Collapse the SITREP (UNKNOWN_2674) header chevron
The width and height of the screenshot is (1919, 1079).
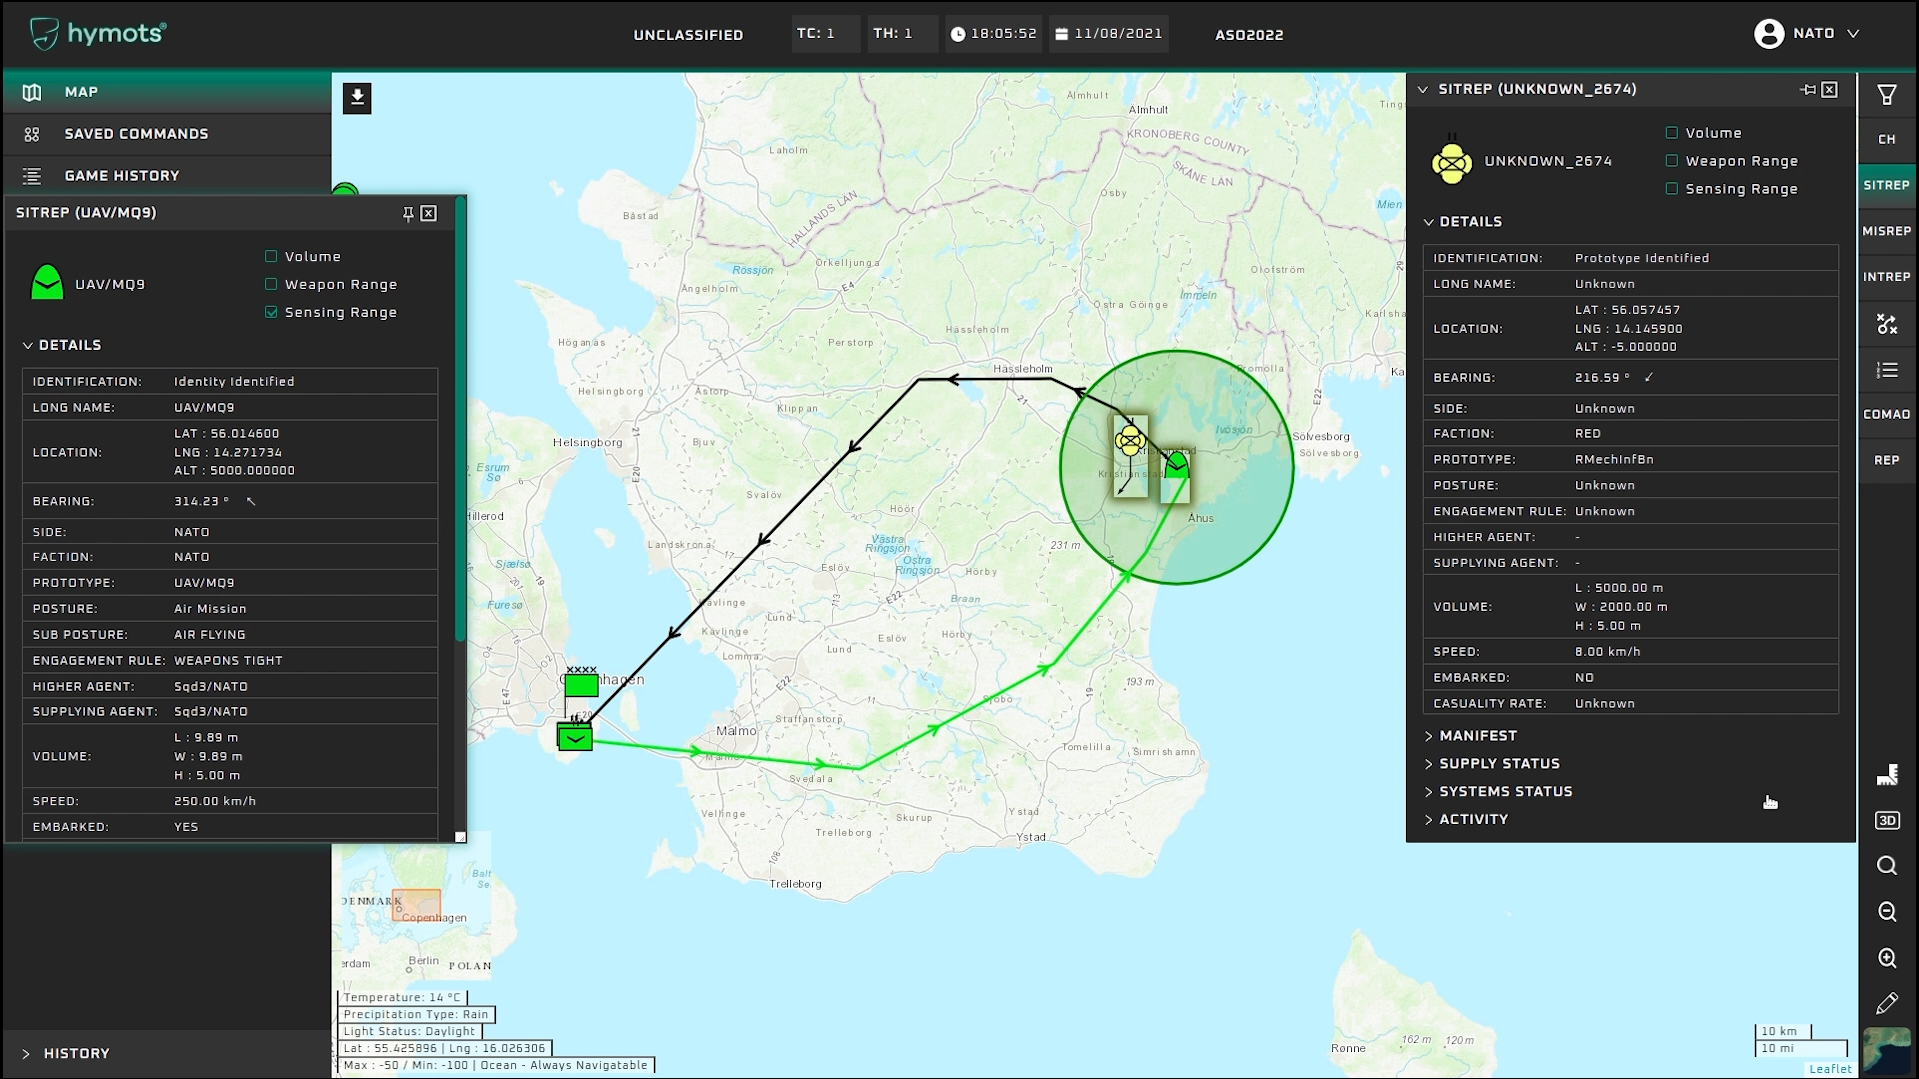tap(1423, 90)
